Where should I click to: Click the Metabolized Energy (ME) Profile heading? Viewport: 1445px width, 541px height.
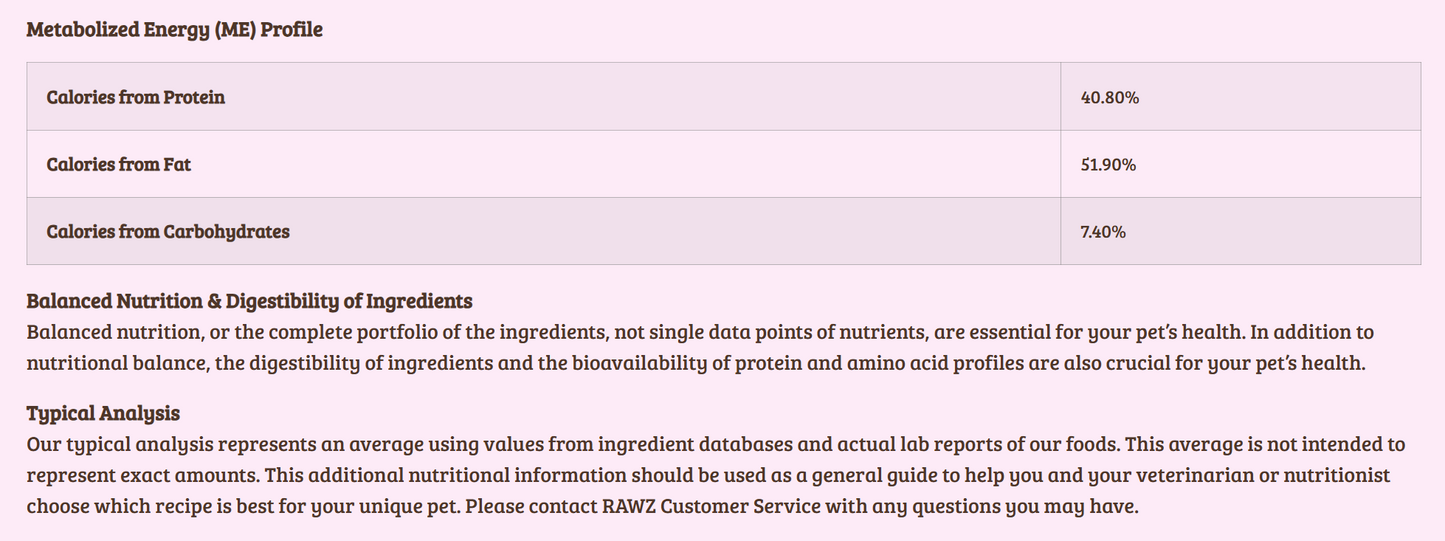pos(174,30)
